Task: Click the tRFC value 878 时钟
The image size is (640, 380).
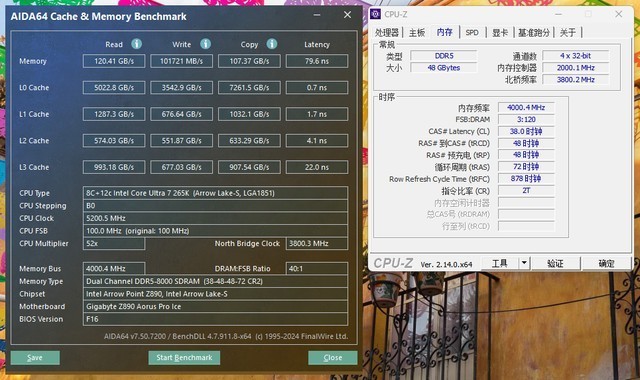Action: coord(526,179)
